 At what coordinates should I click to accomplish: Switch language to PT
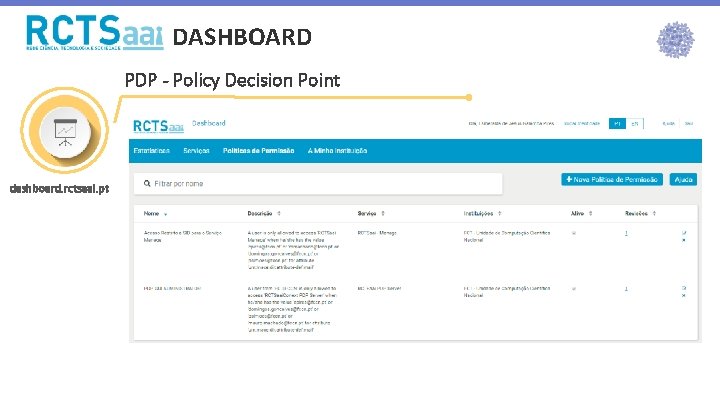pos(617,124)
